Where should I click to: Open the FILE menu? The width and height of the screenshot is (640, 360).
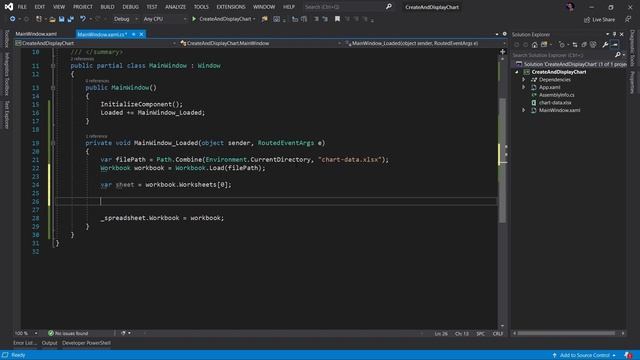[22, 7]
